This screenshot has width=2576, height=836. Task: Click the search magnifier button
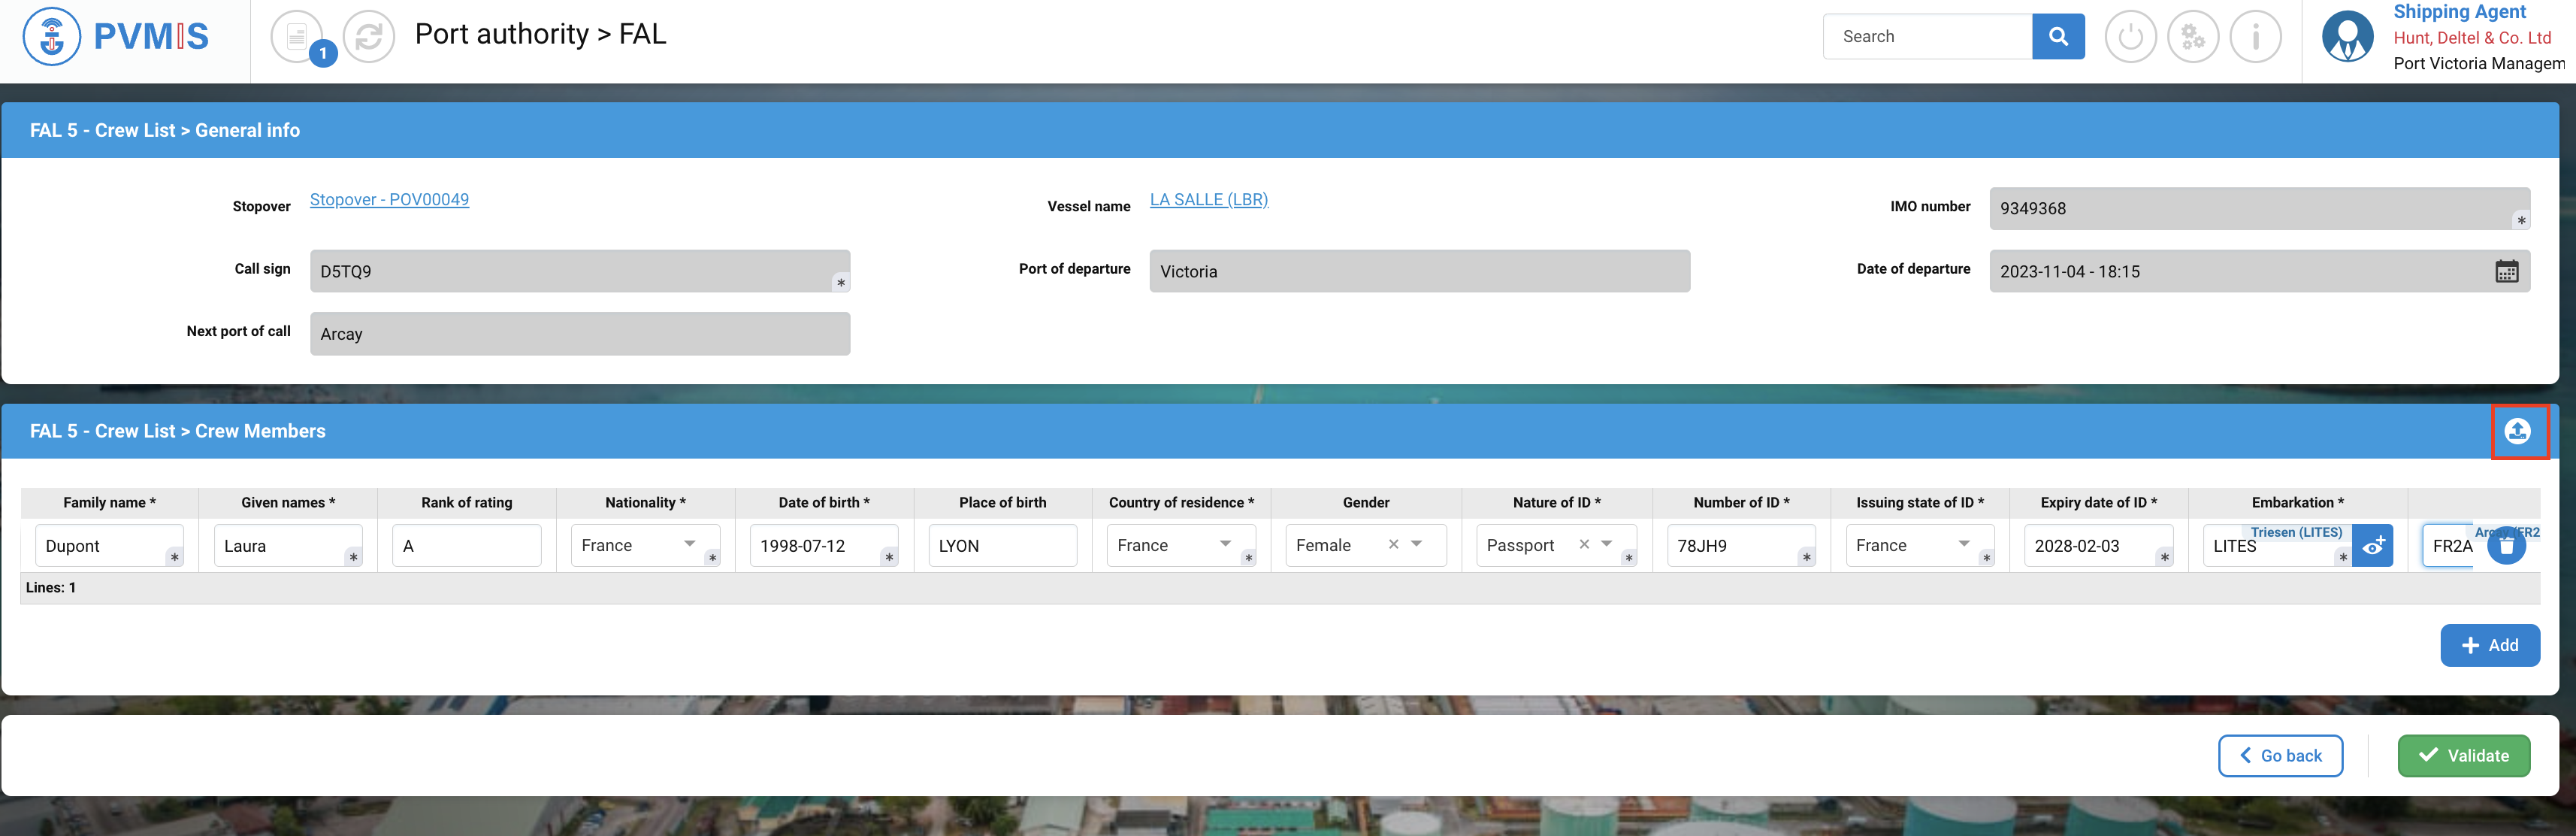tap(2057, 37)
